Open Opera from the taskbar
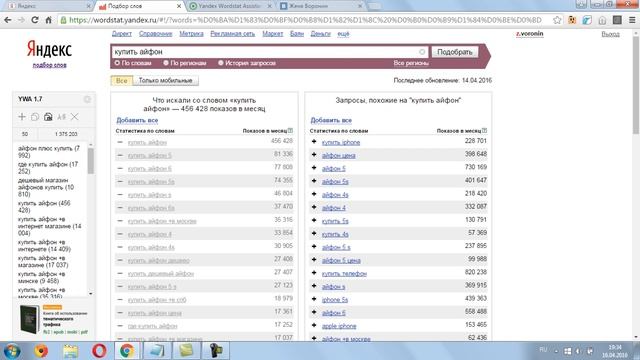This screenshot has height=360, width=640. (x=99, y=351)
